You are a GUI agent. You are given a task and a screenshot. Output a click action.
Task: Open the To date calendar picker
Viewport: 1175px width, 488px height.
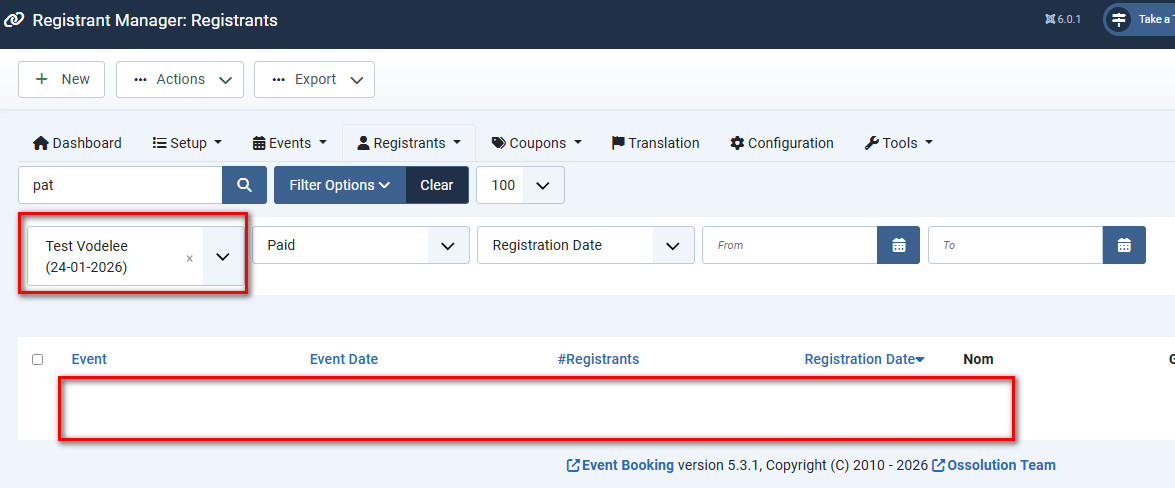1124,245
